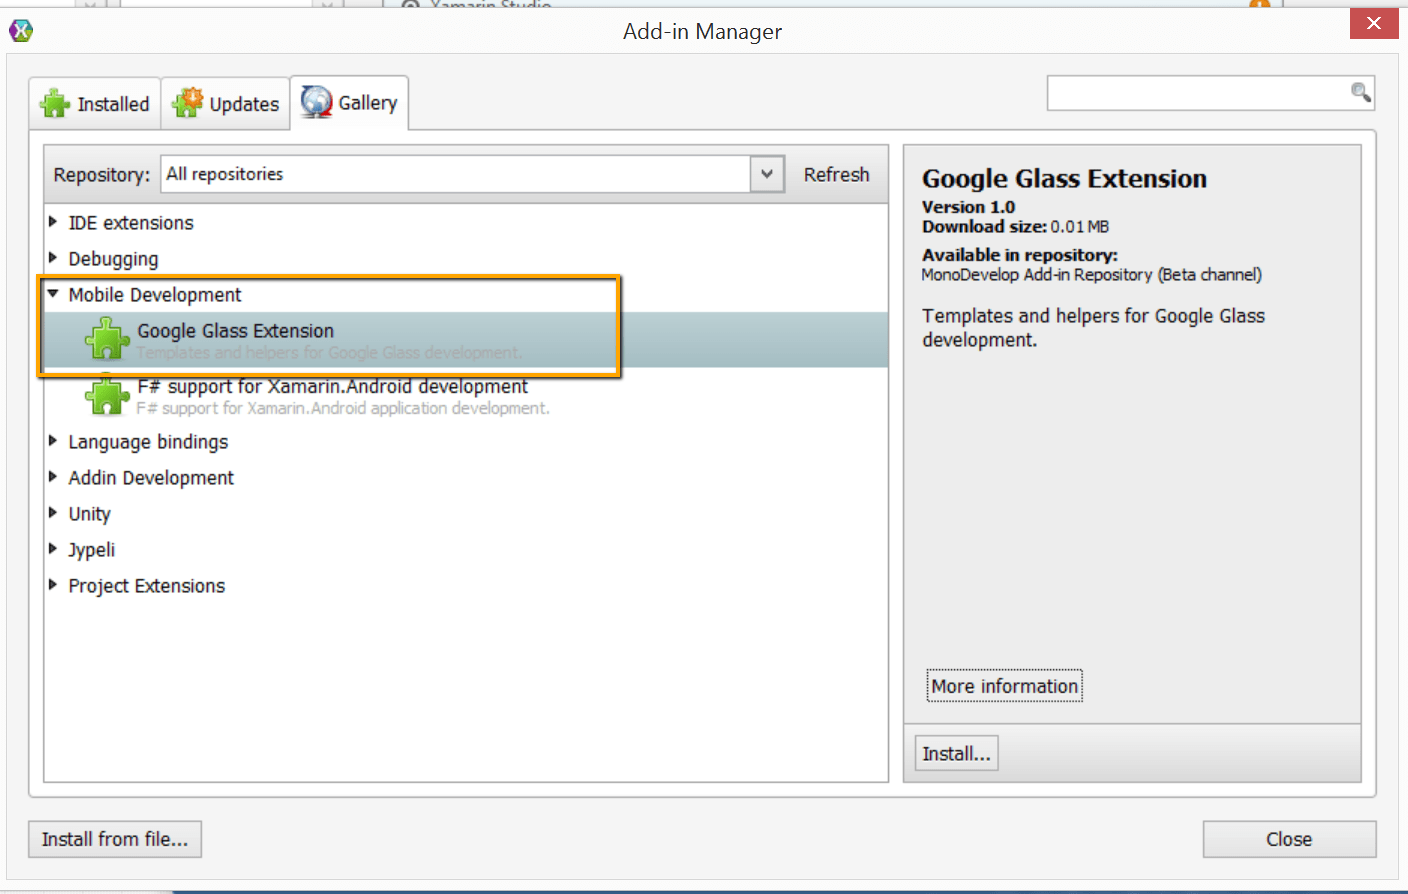1408x894 pixels.
Task: Click MonoDevelop Add-in Repository (Beta channel) text
Action: click(1092, 275)
